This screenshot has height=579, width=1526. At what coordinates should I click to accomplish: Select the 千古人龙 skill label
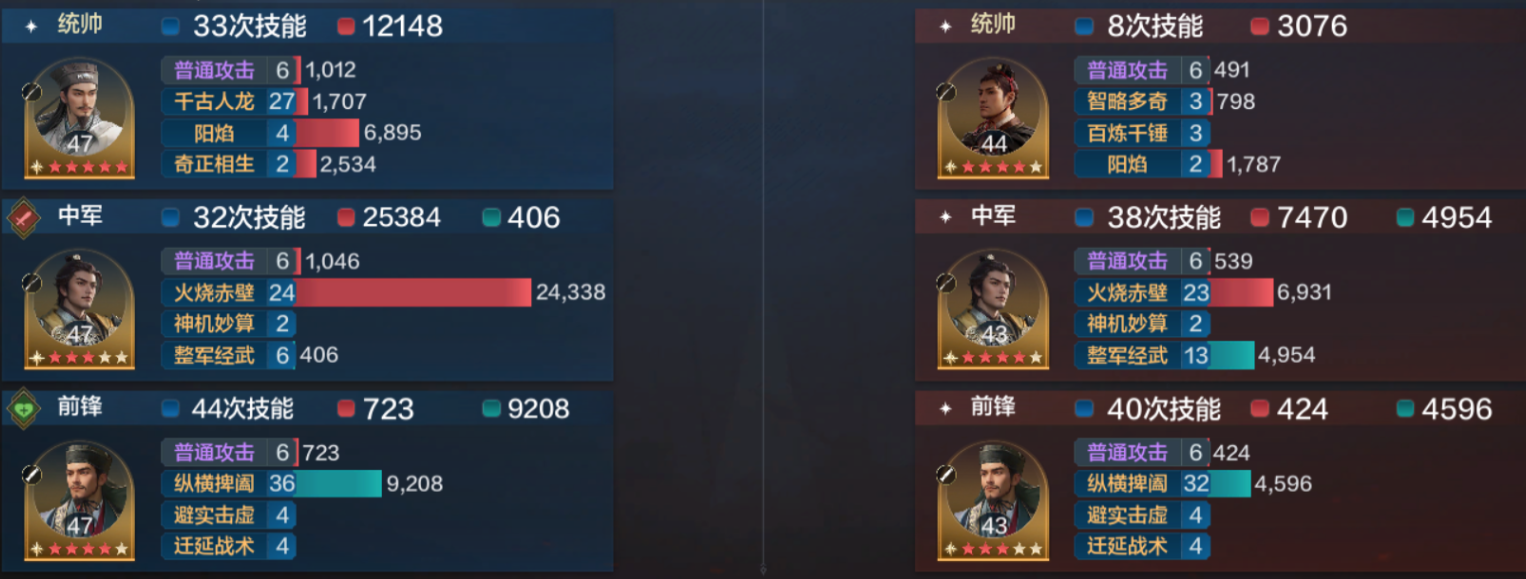tap(214, 101)
